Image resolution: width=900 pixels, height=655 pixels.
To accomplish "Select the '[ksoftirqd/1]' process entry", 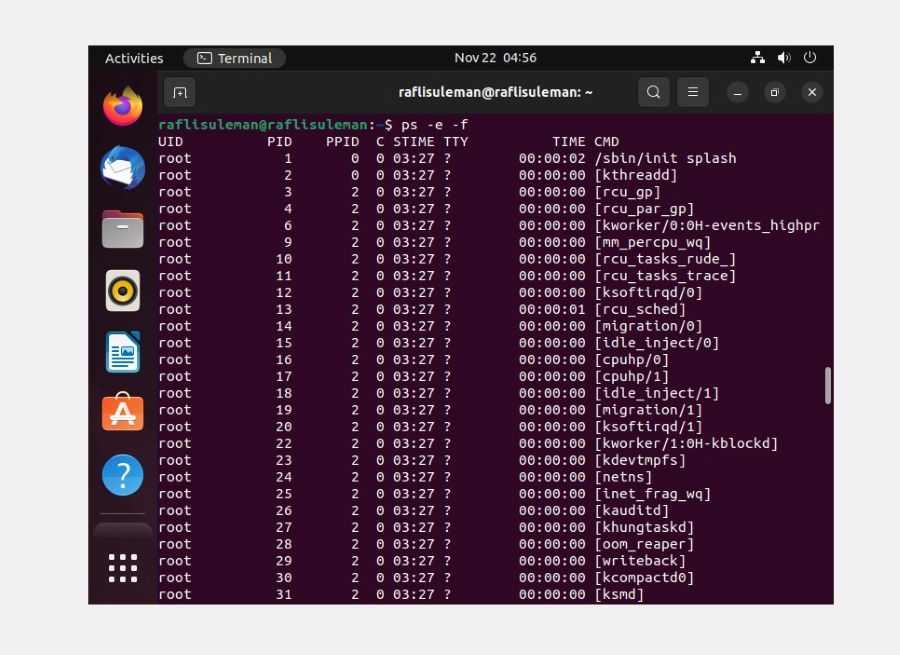I will (649, 427).
